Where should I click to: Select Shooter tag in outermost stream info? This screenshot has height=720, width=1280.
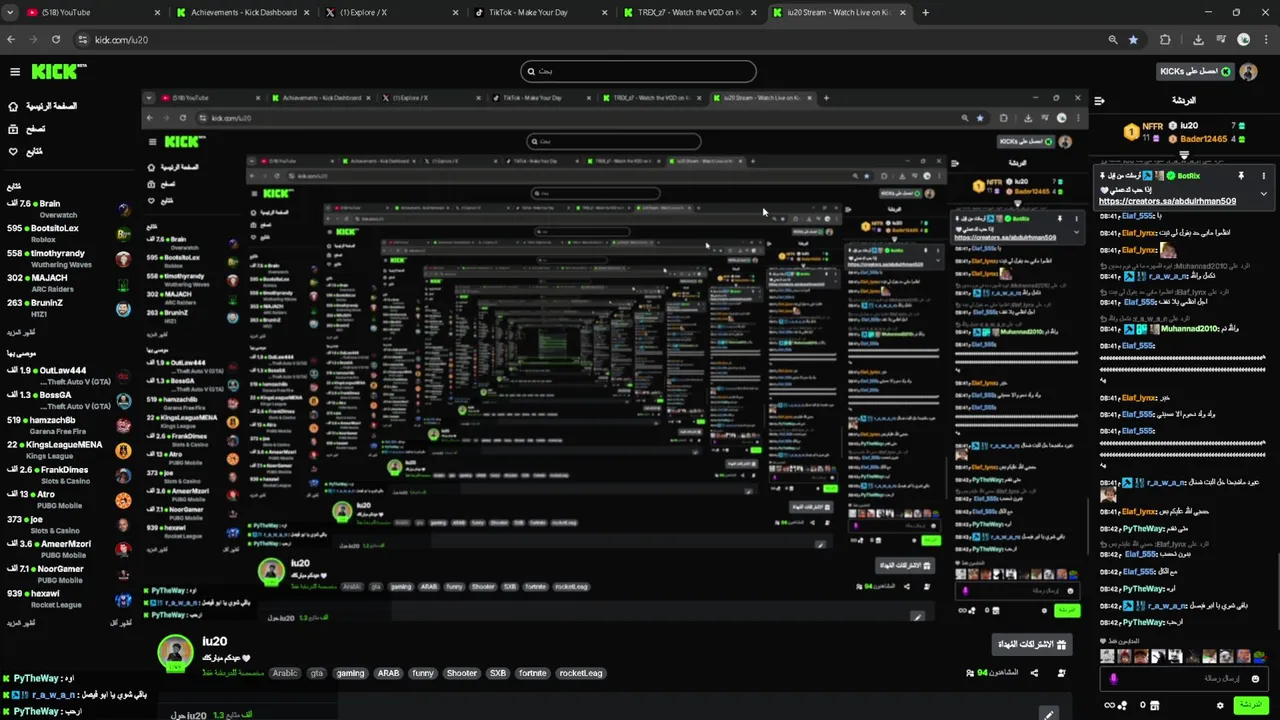point(462,673)
